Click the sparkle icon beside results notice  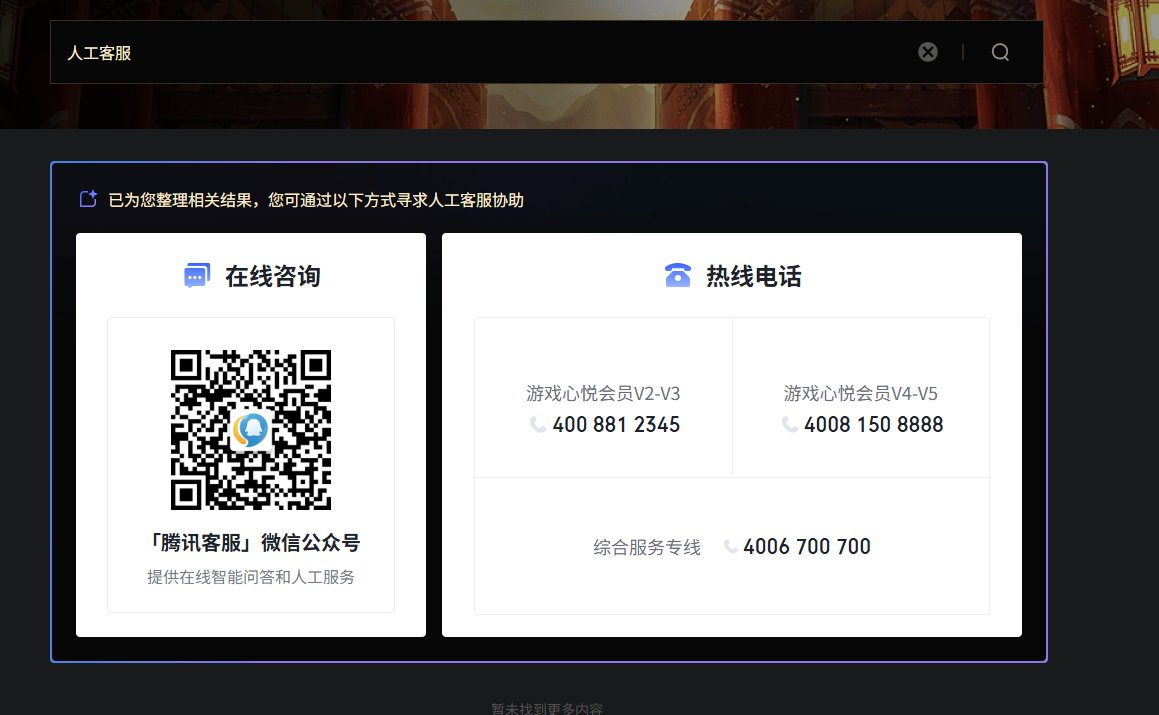point(88,199)
